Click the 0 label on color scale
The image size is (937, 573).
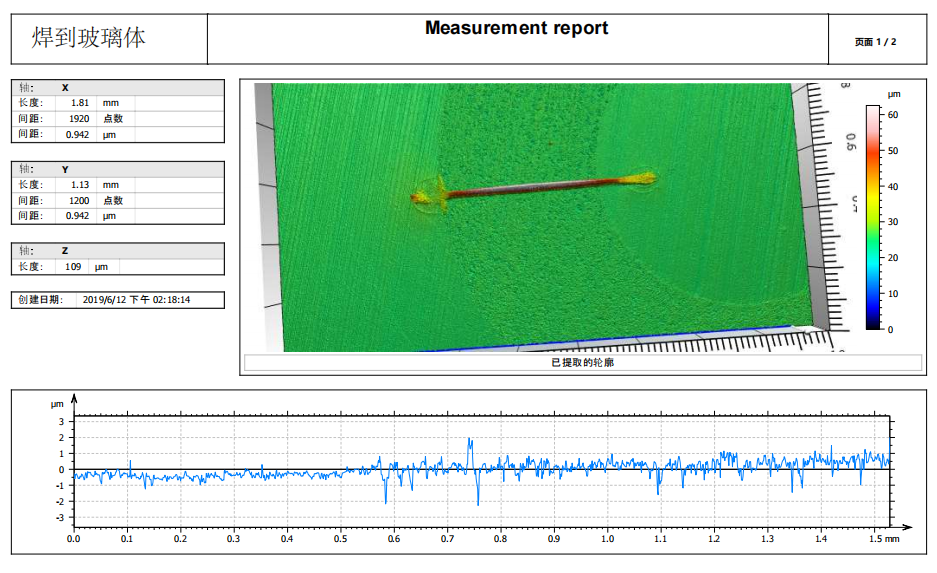point(890,330)
